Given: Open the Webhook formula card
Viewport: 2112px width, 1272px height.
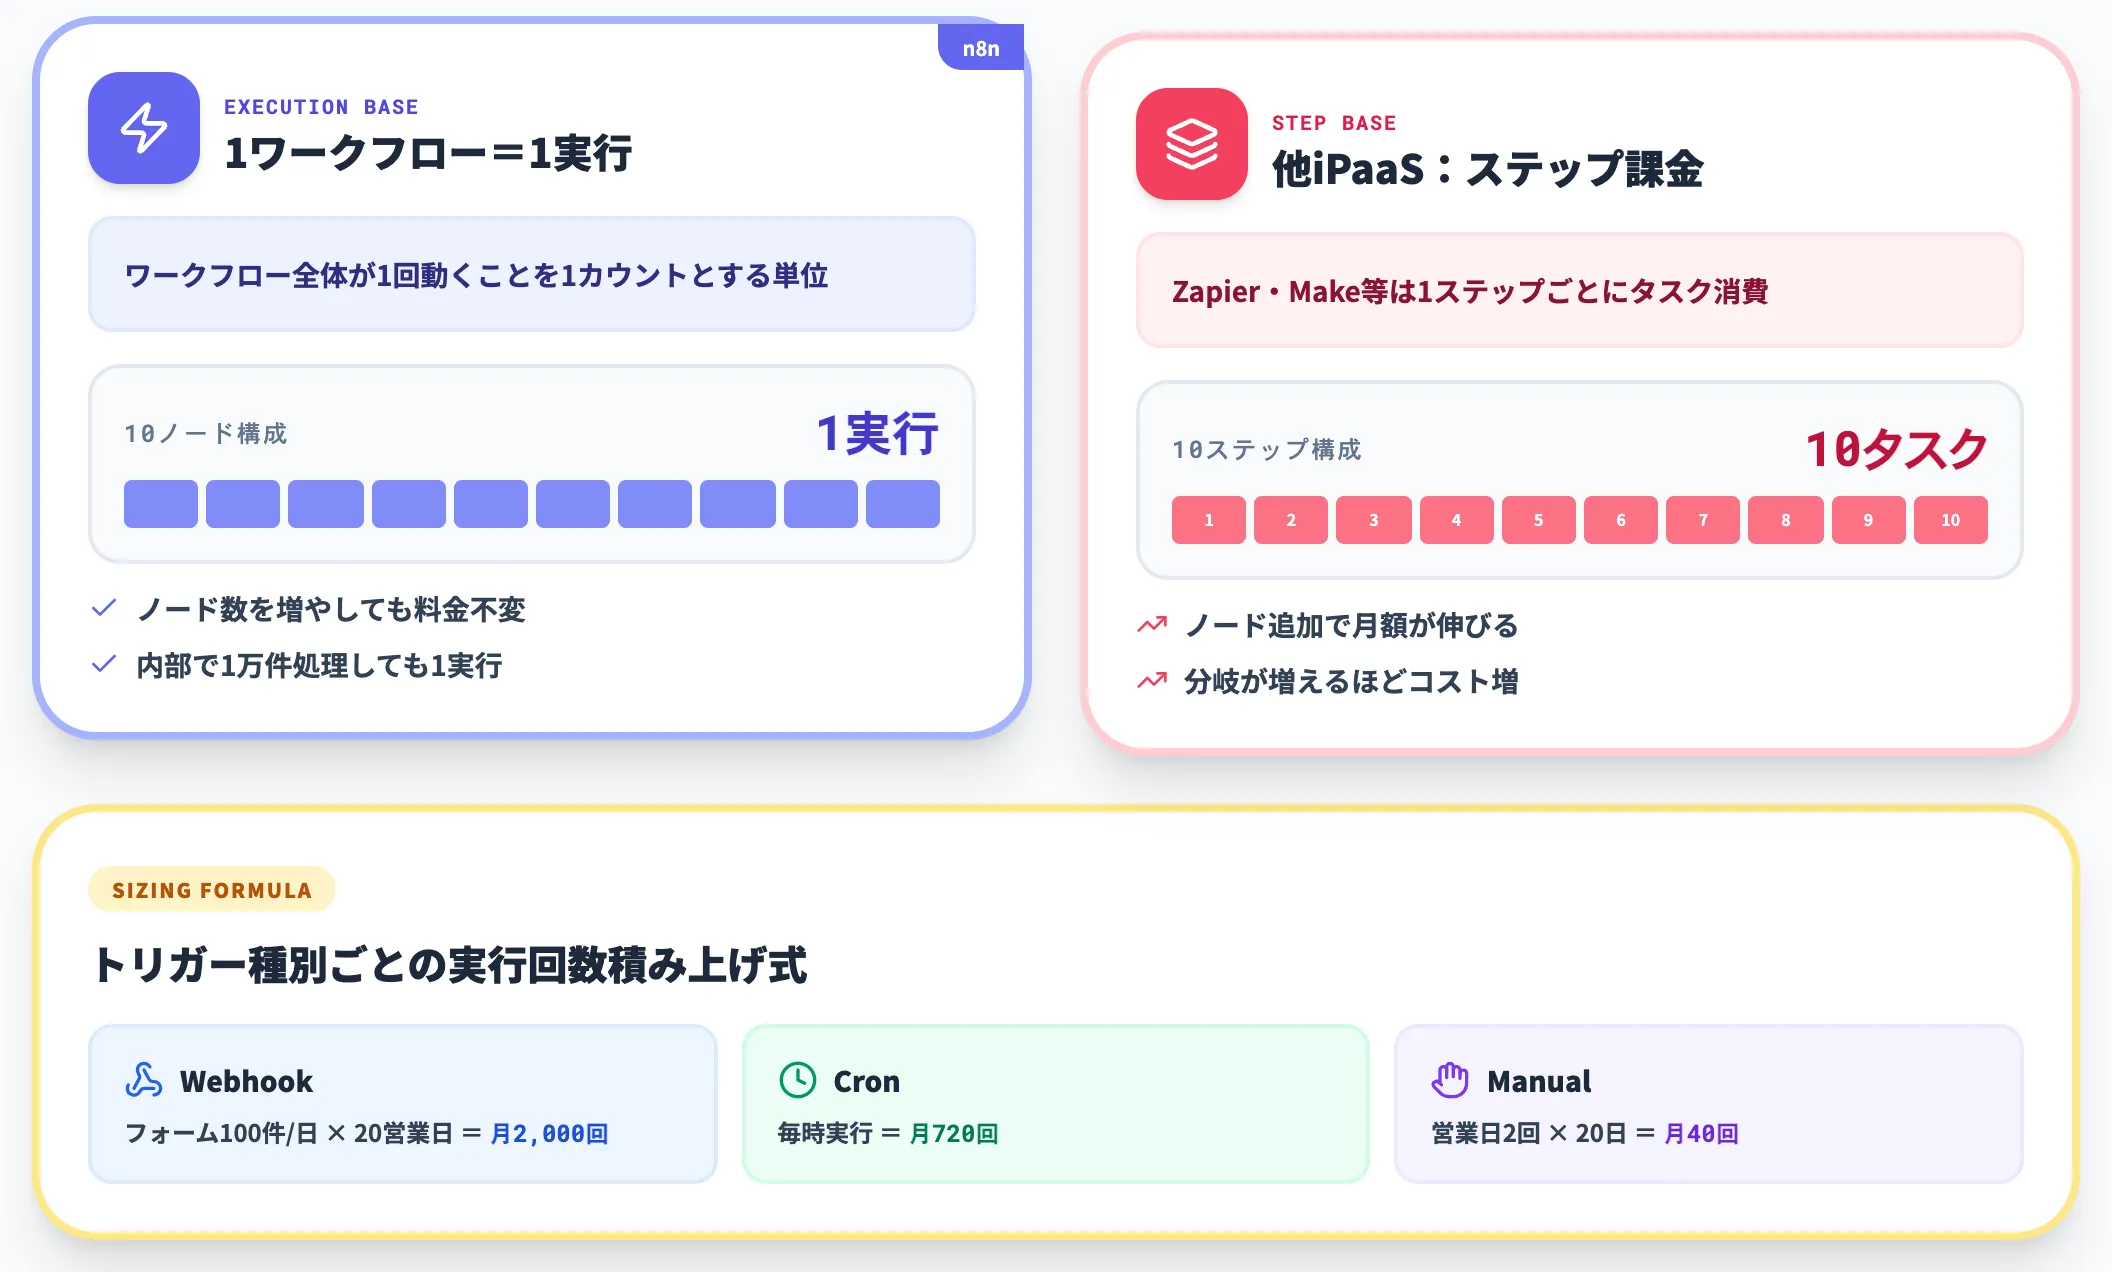Looking at the screenshot, I should [x=403, y=1104].
